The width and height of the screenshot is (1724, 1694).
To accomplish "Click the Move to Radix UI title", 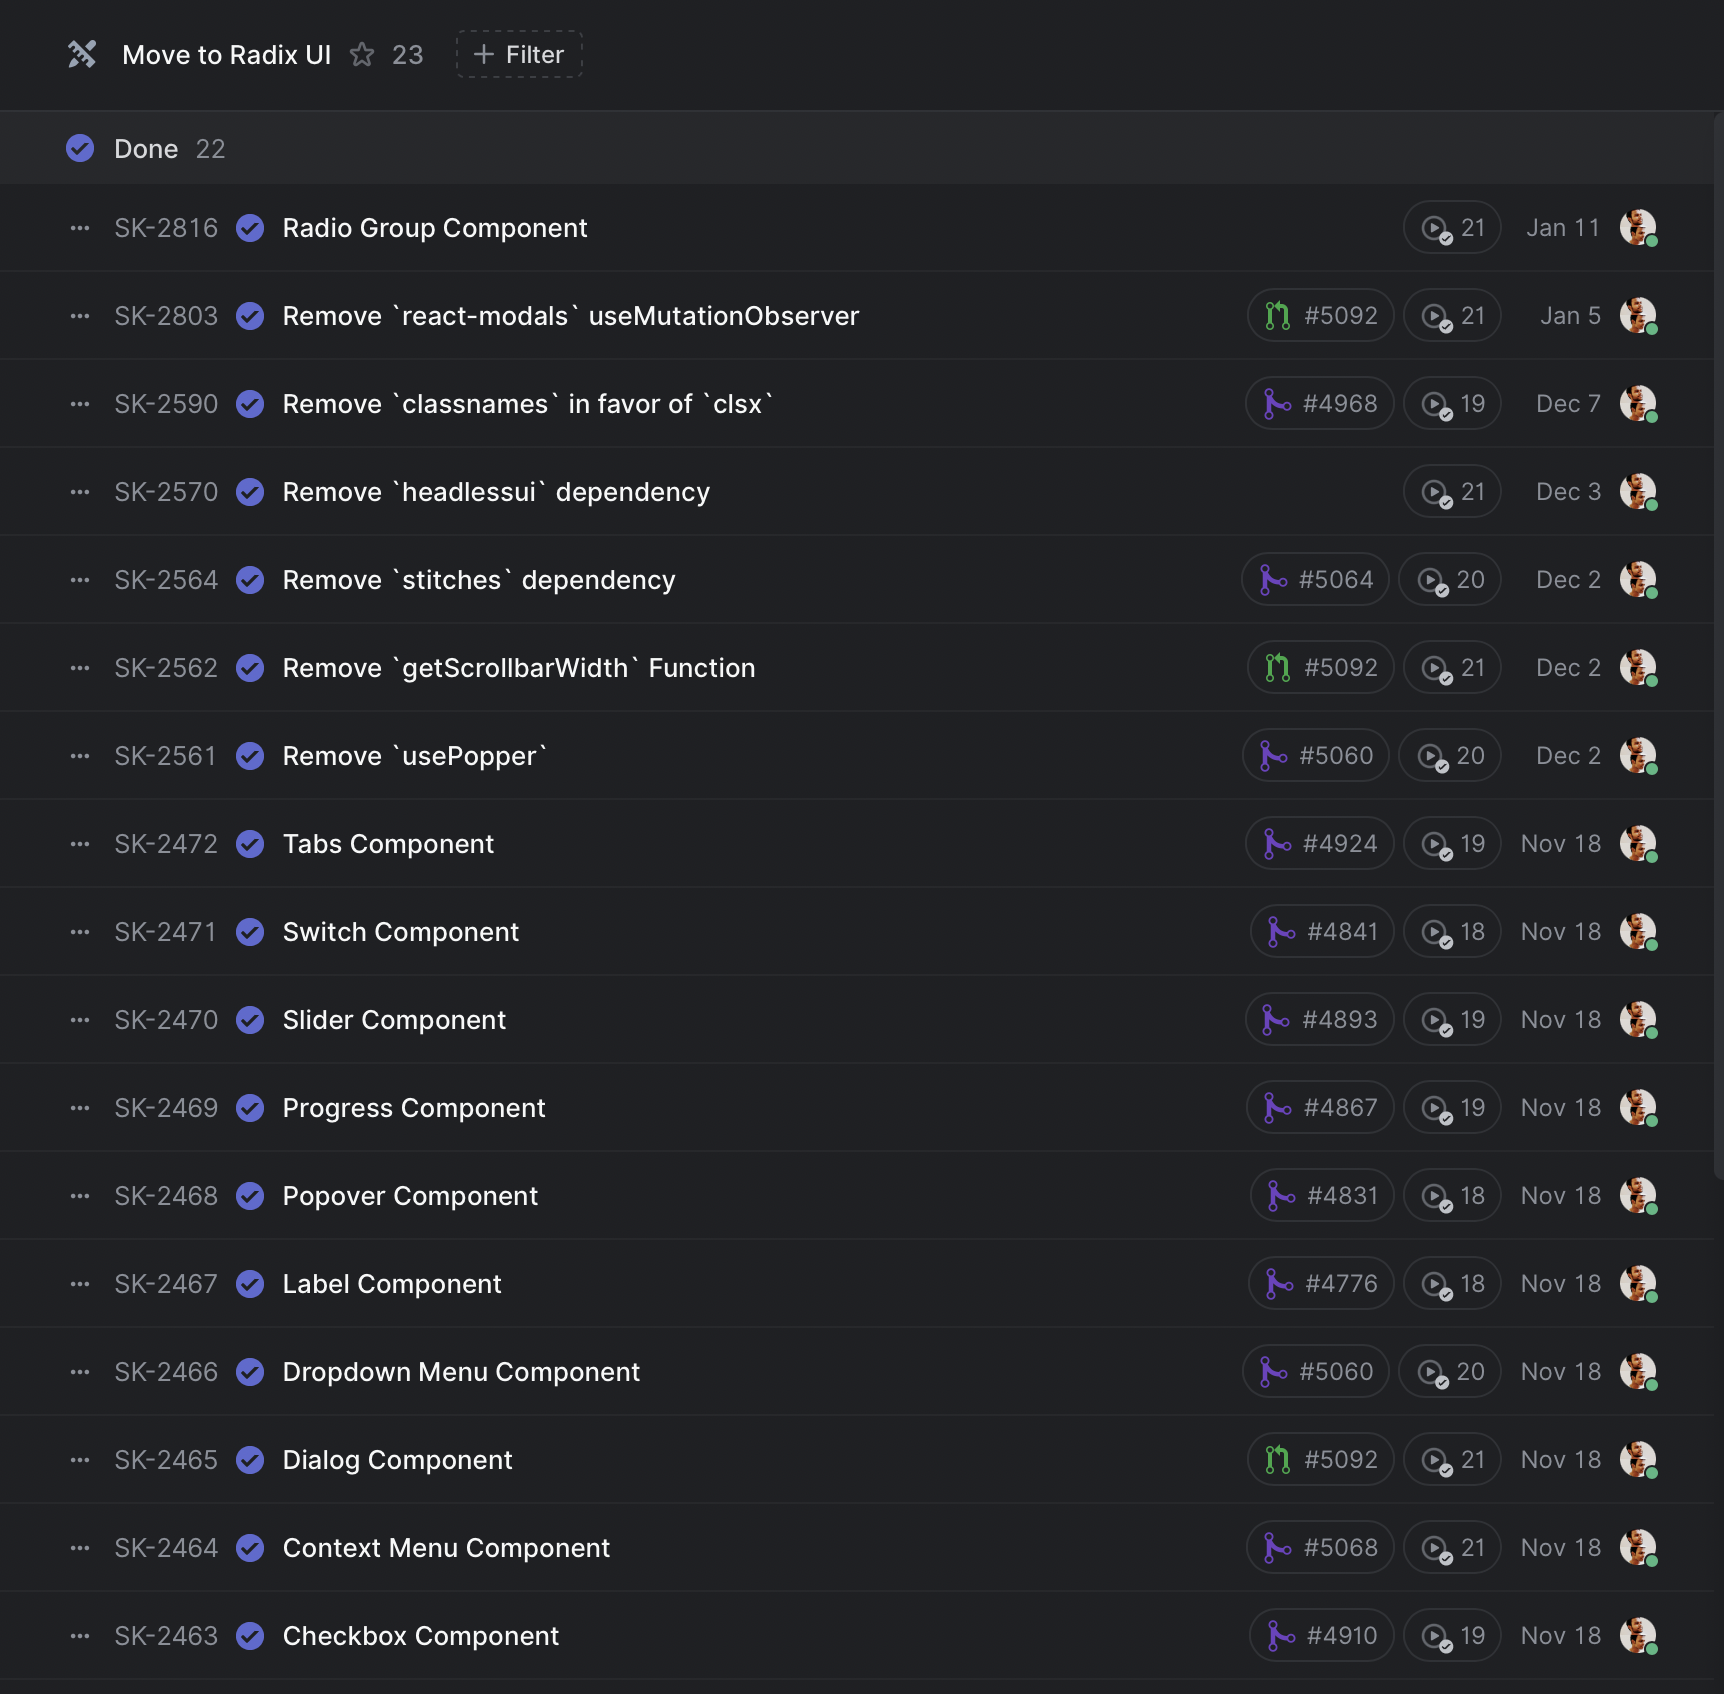I will (226, 54).
